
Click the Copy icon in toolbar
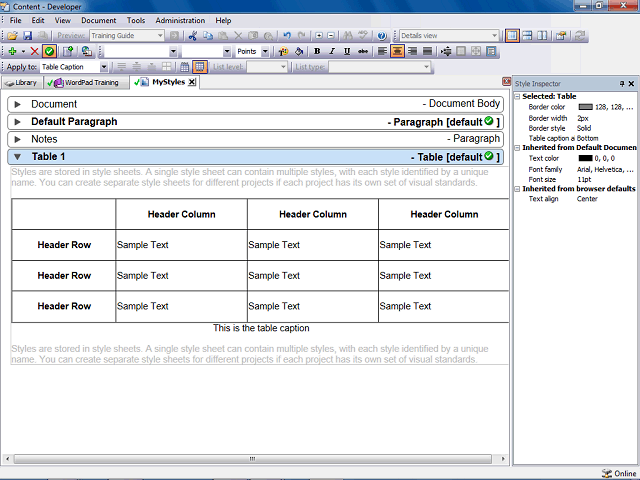click(208, 36)
